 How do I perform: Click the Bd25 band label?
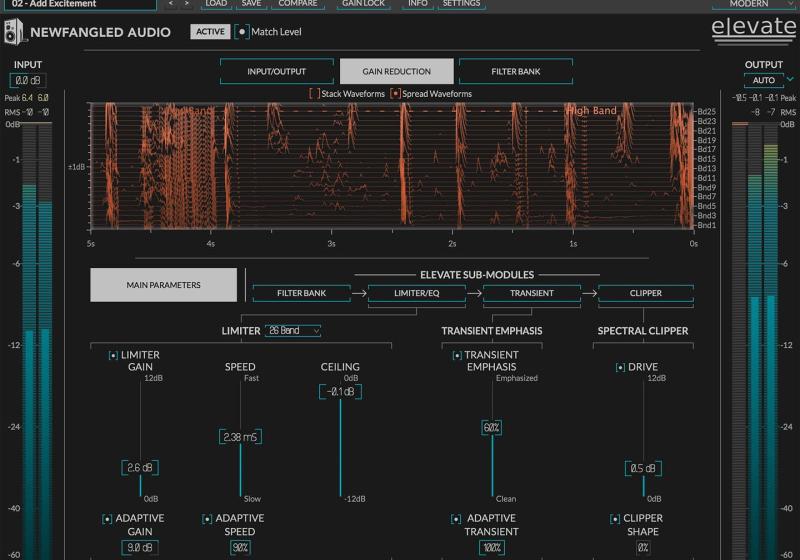pos(707,111)
